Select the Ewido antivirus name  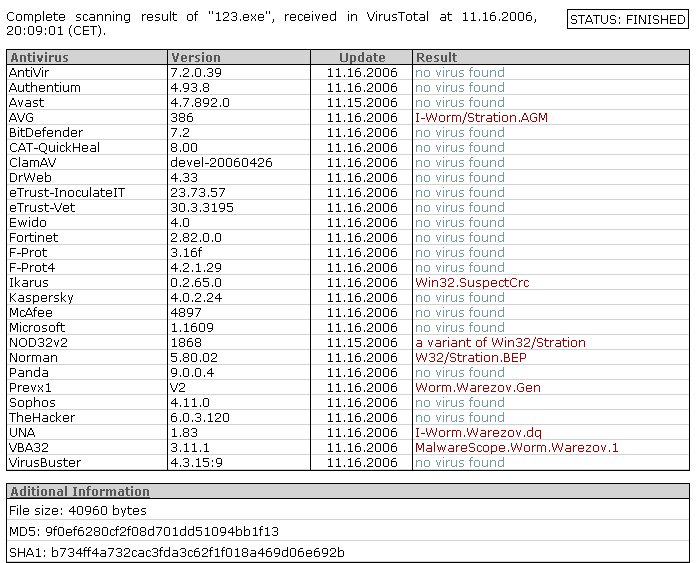pos(28,223)
